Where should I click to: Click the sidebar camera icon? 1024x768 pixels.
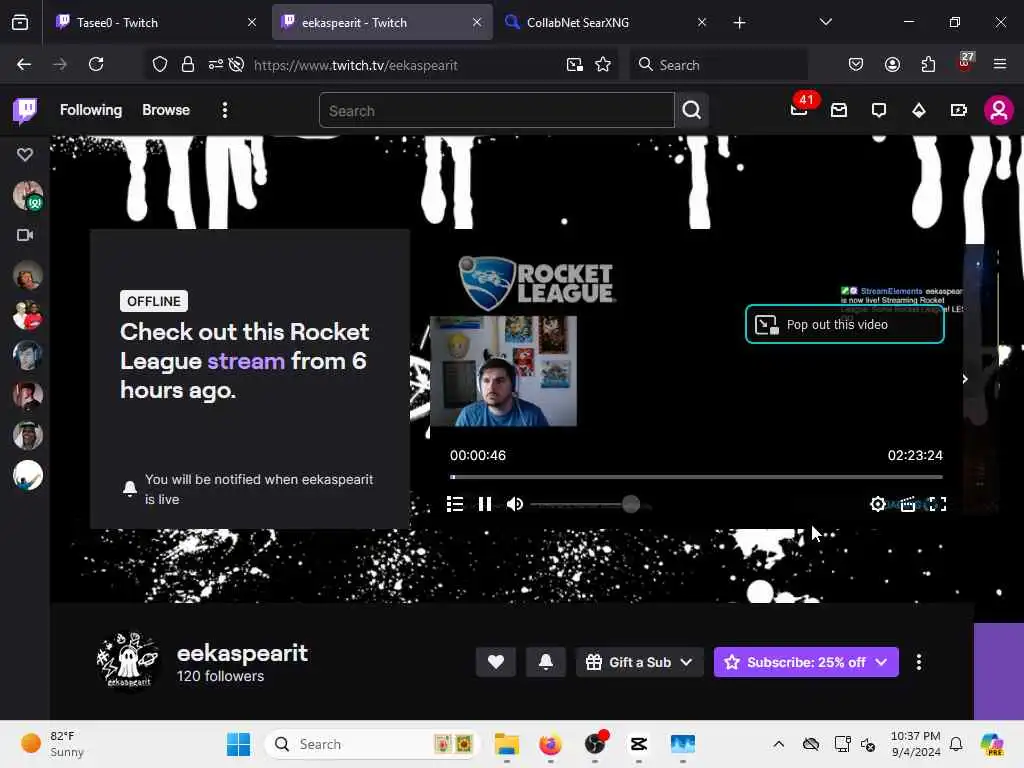coord(25,234)
